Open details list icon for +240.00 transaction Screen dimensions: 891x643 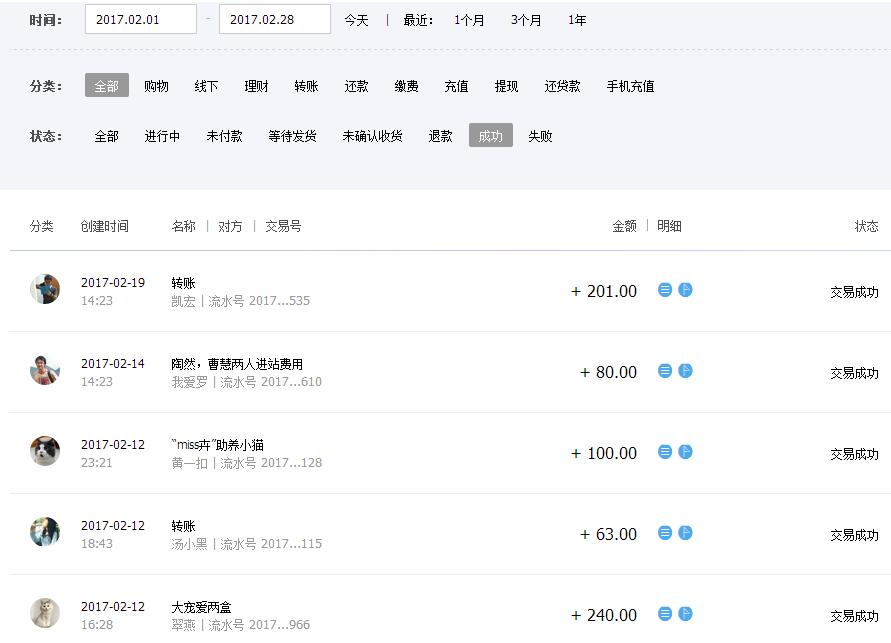(x=665, y=614)
